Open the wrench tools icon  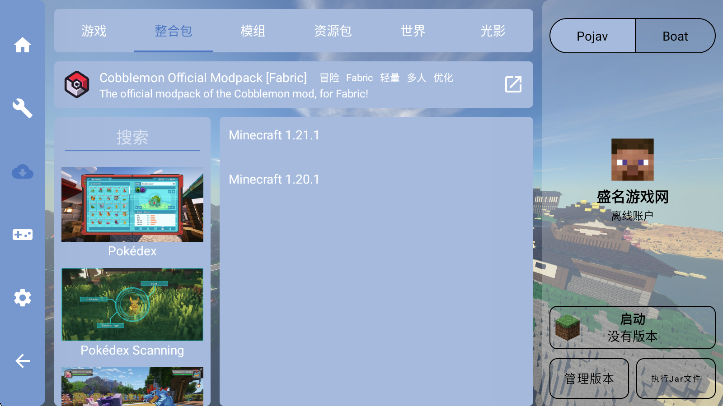(x=22, y=108)
